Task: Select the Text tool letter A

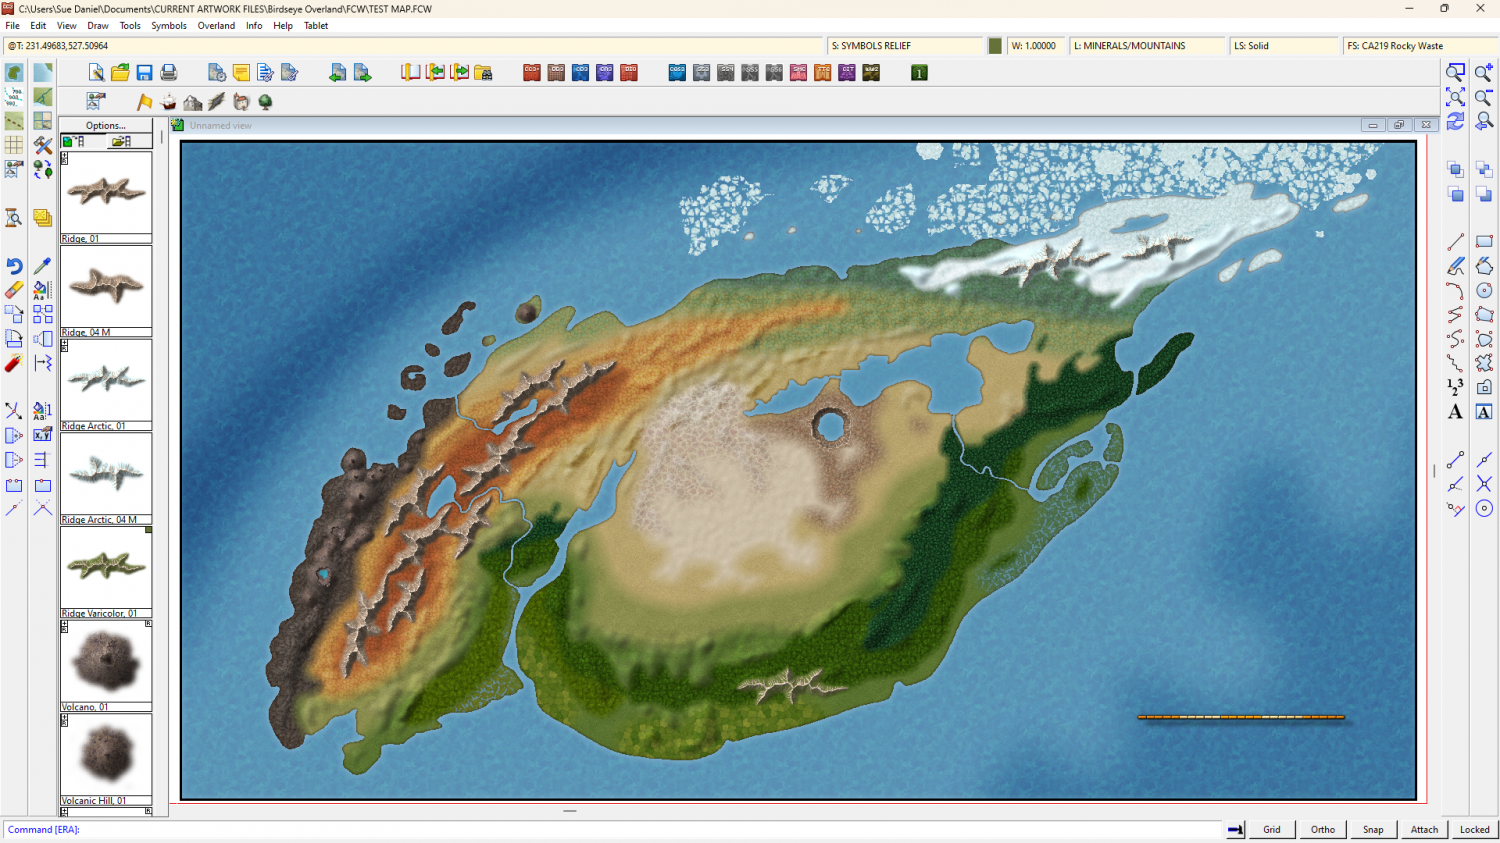Action: [x=1455, y=412]
